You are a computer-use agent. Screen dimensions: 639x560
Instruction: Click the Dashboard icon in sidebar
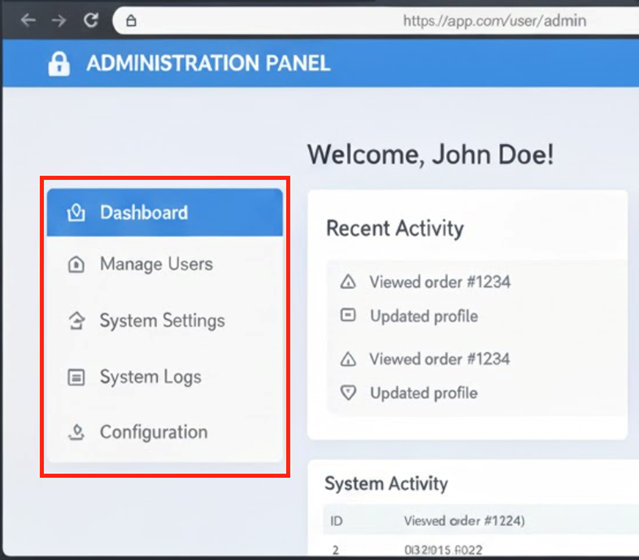pos(75,212)
